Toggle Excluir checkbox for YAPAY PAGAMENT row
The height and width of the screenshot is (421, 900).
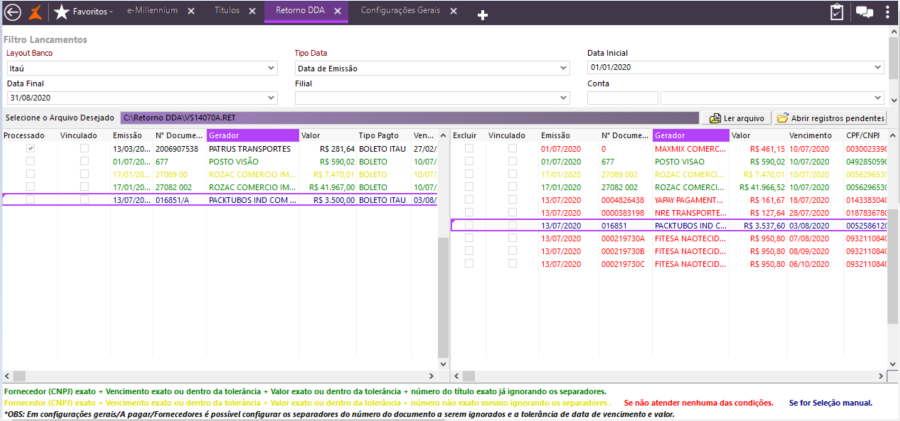coord(469,200)
